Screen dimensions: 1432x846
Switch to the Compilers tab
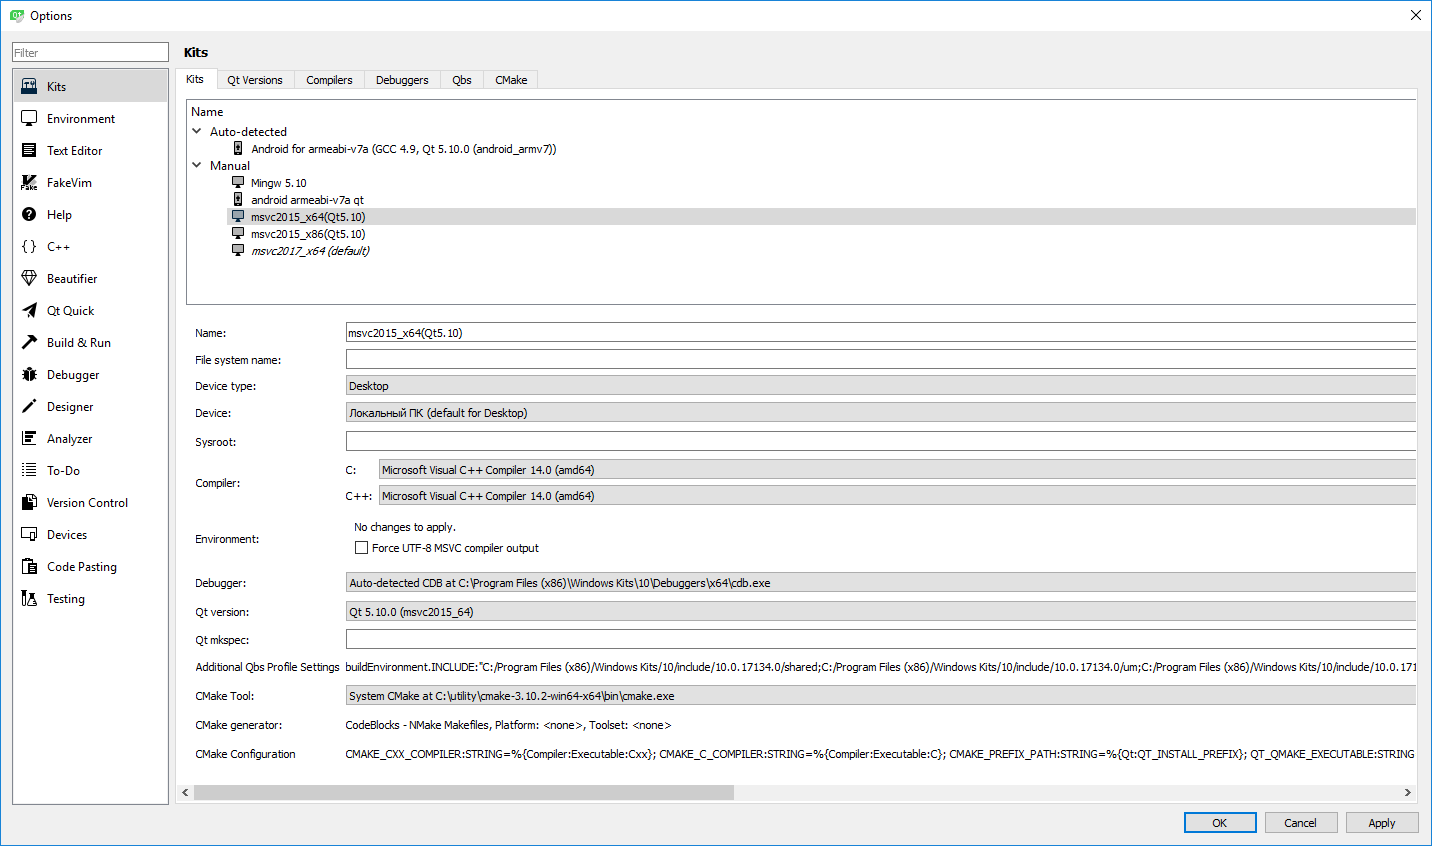tap(329, 80)
